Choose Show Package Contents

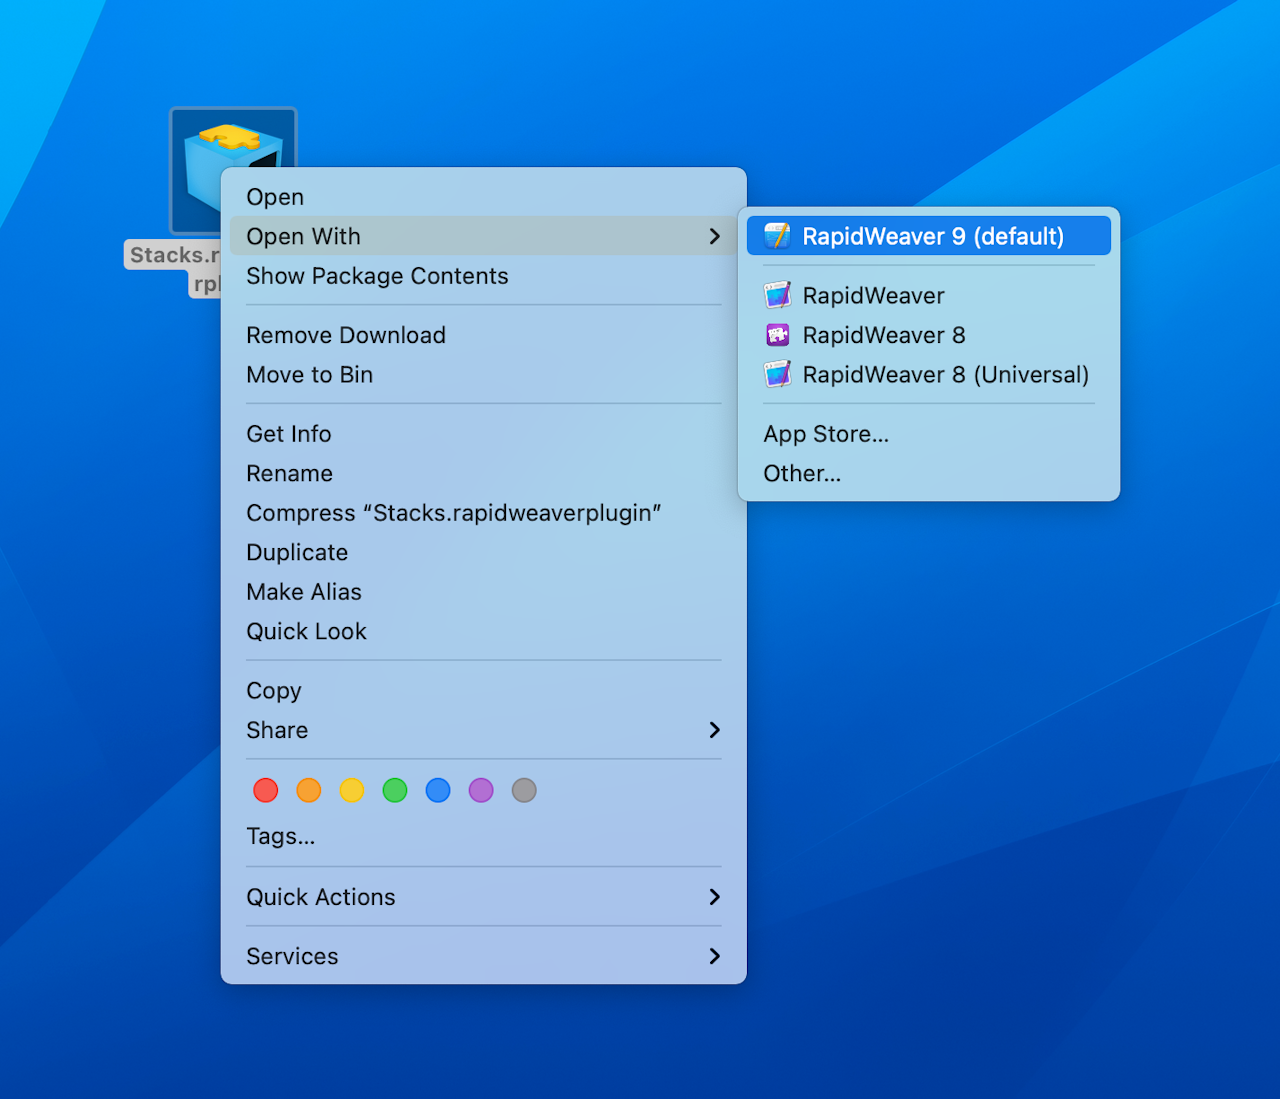pos(377,276)
